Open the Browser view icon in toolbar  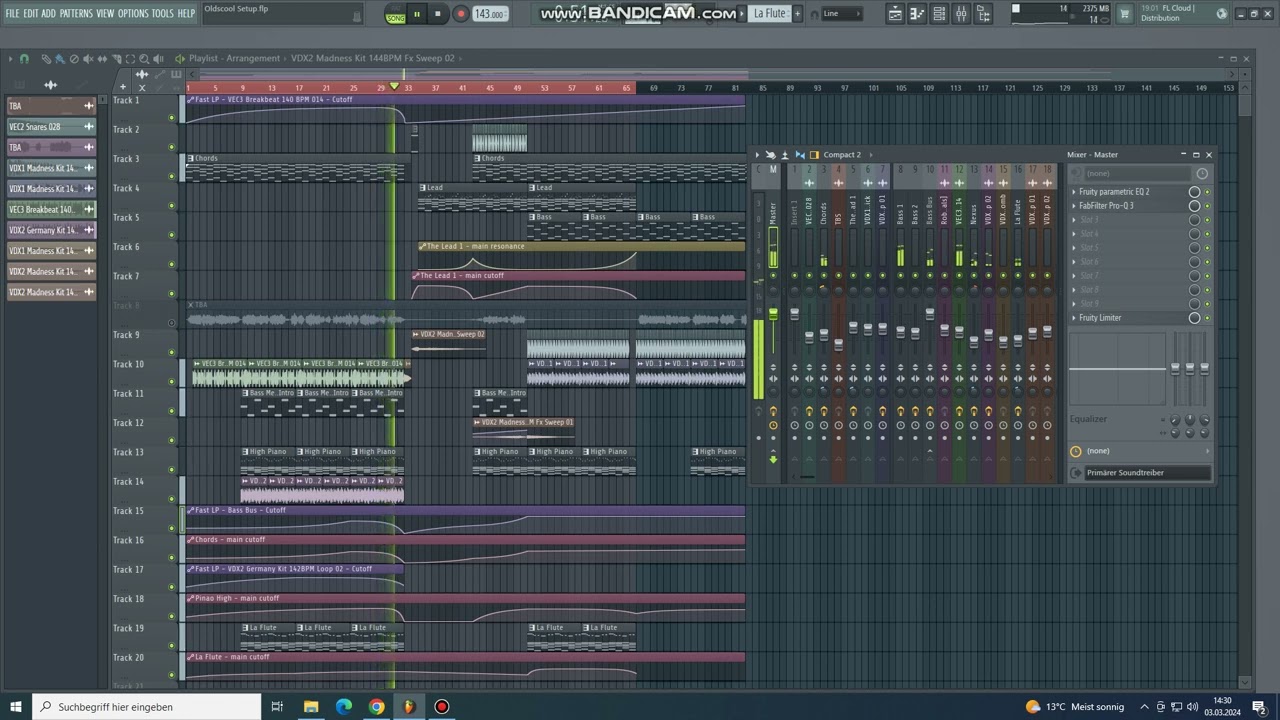(983, 13)
